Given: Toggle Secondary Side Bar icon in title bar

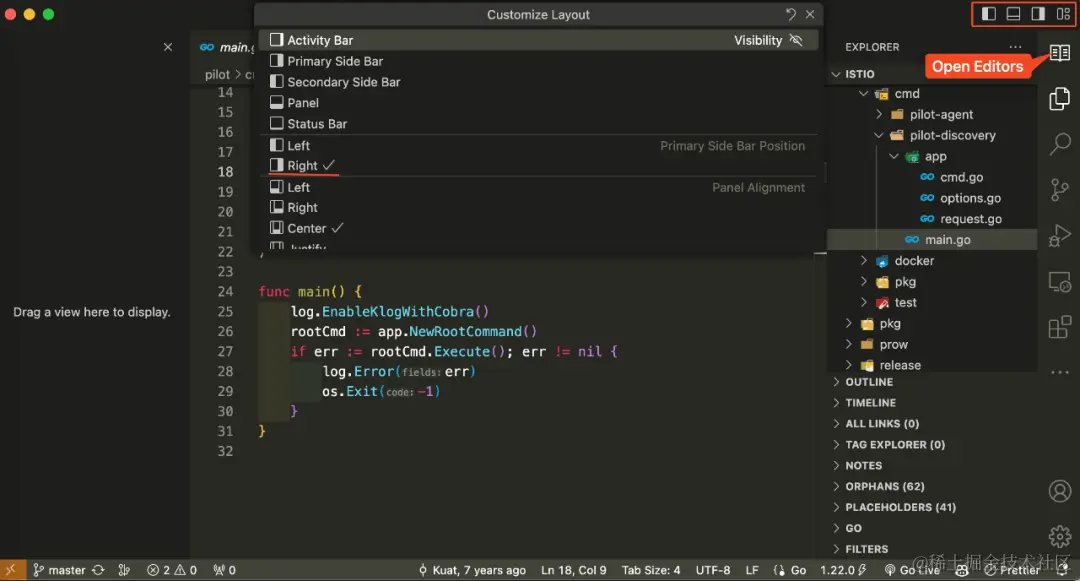Looking at the screenshot, I should (1038, 14).
